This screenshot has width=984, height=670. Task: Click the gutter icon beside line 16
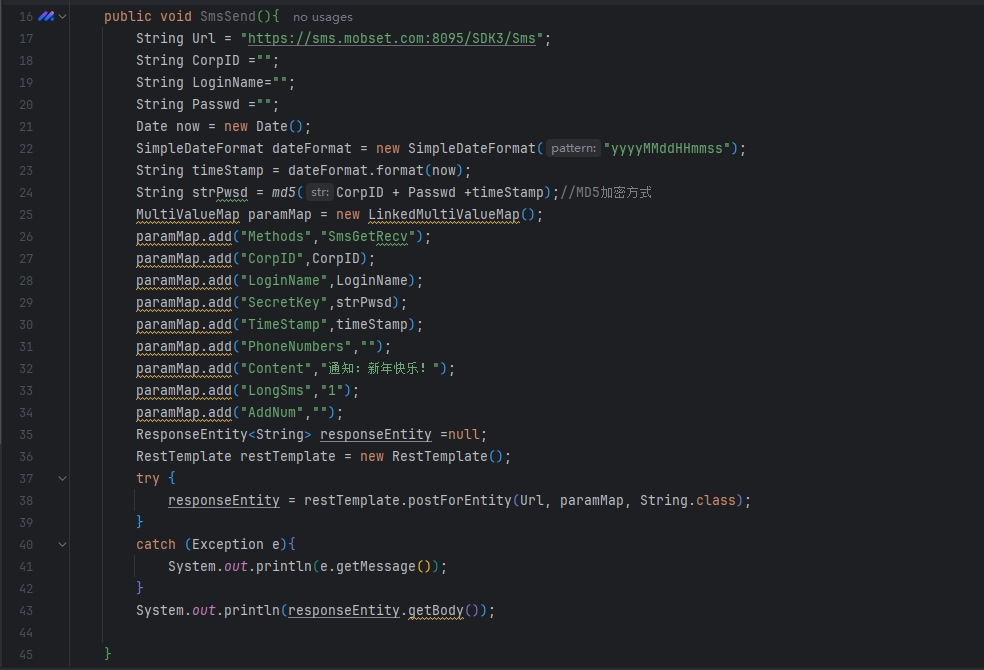tap(46, 17)
